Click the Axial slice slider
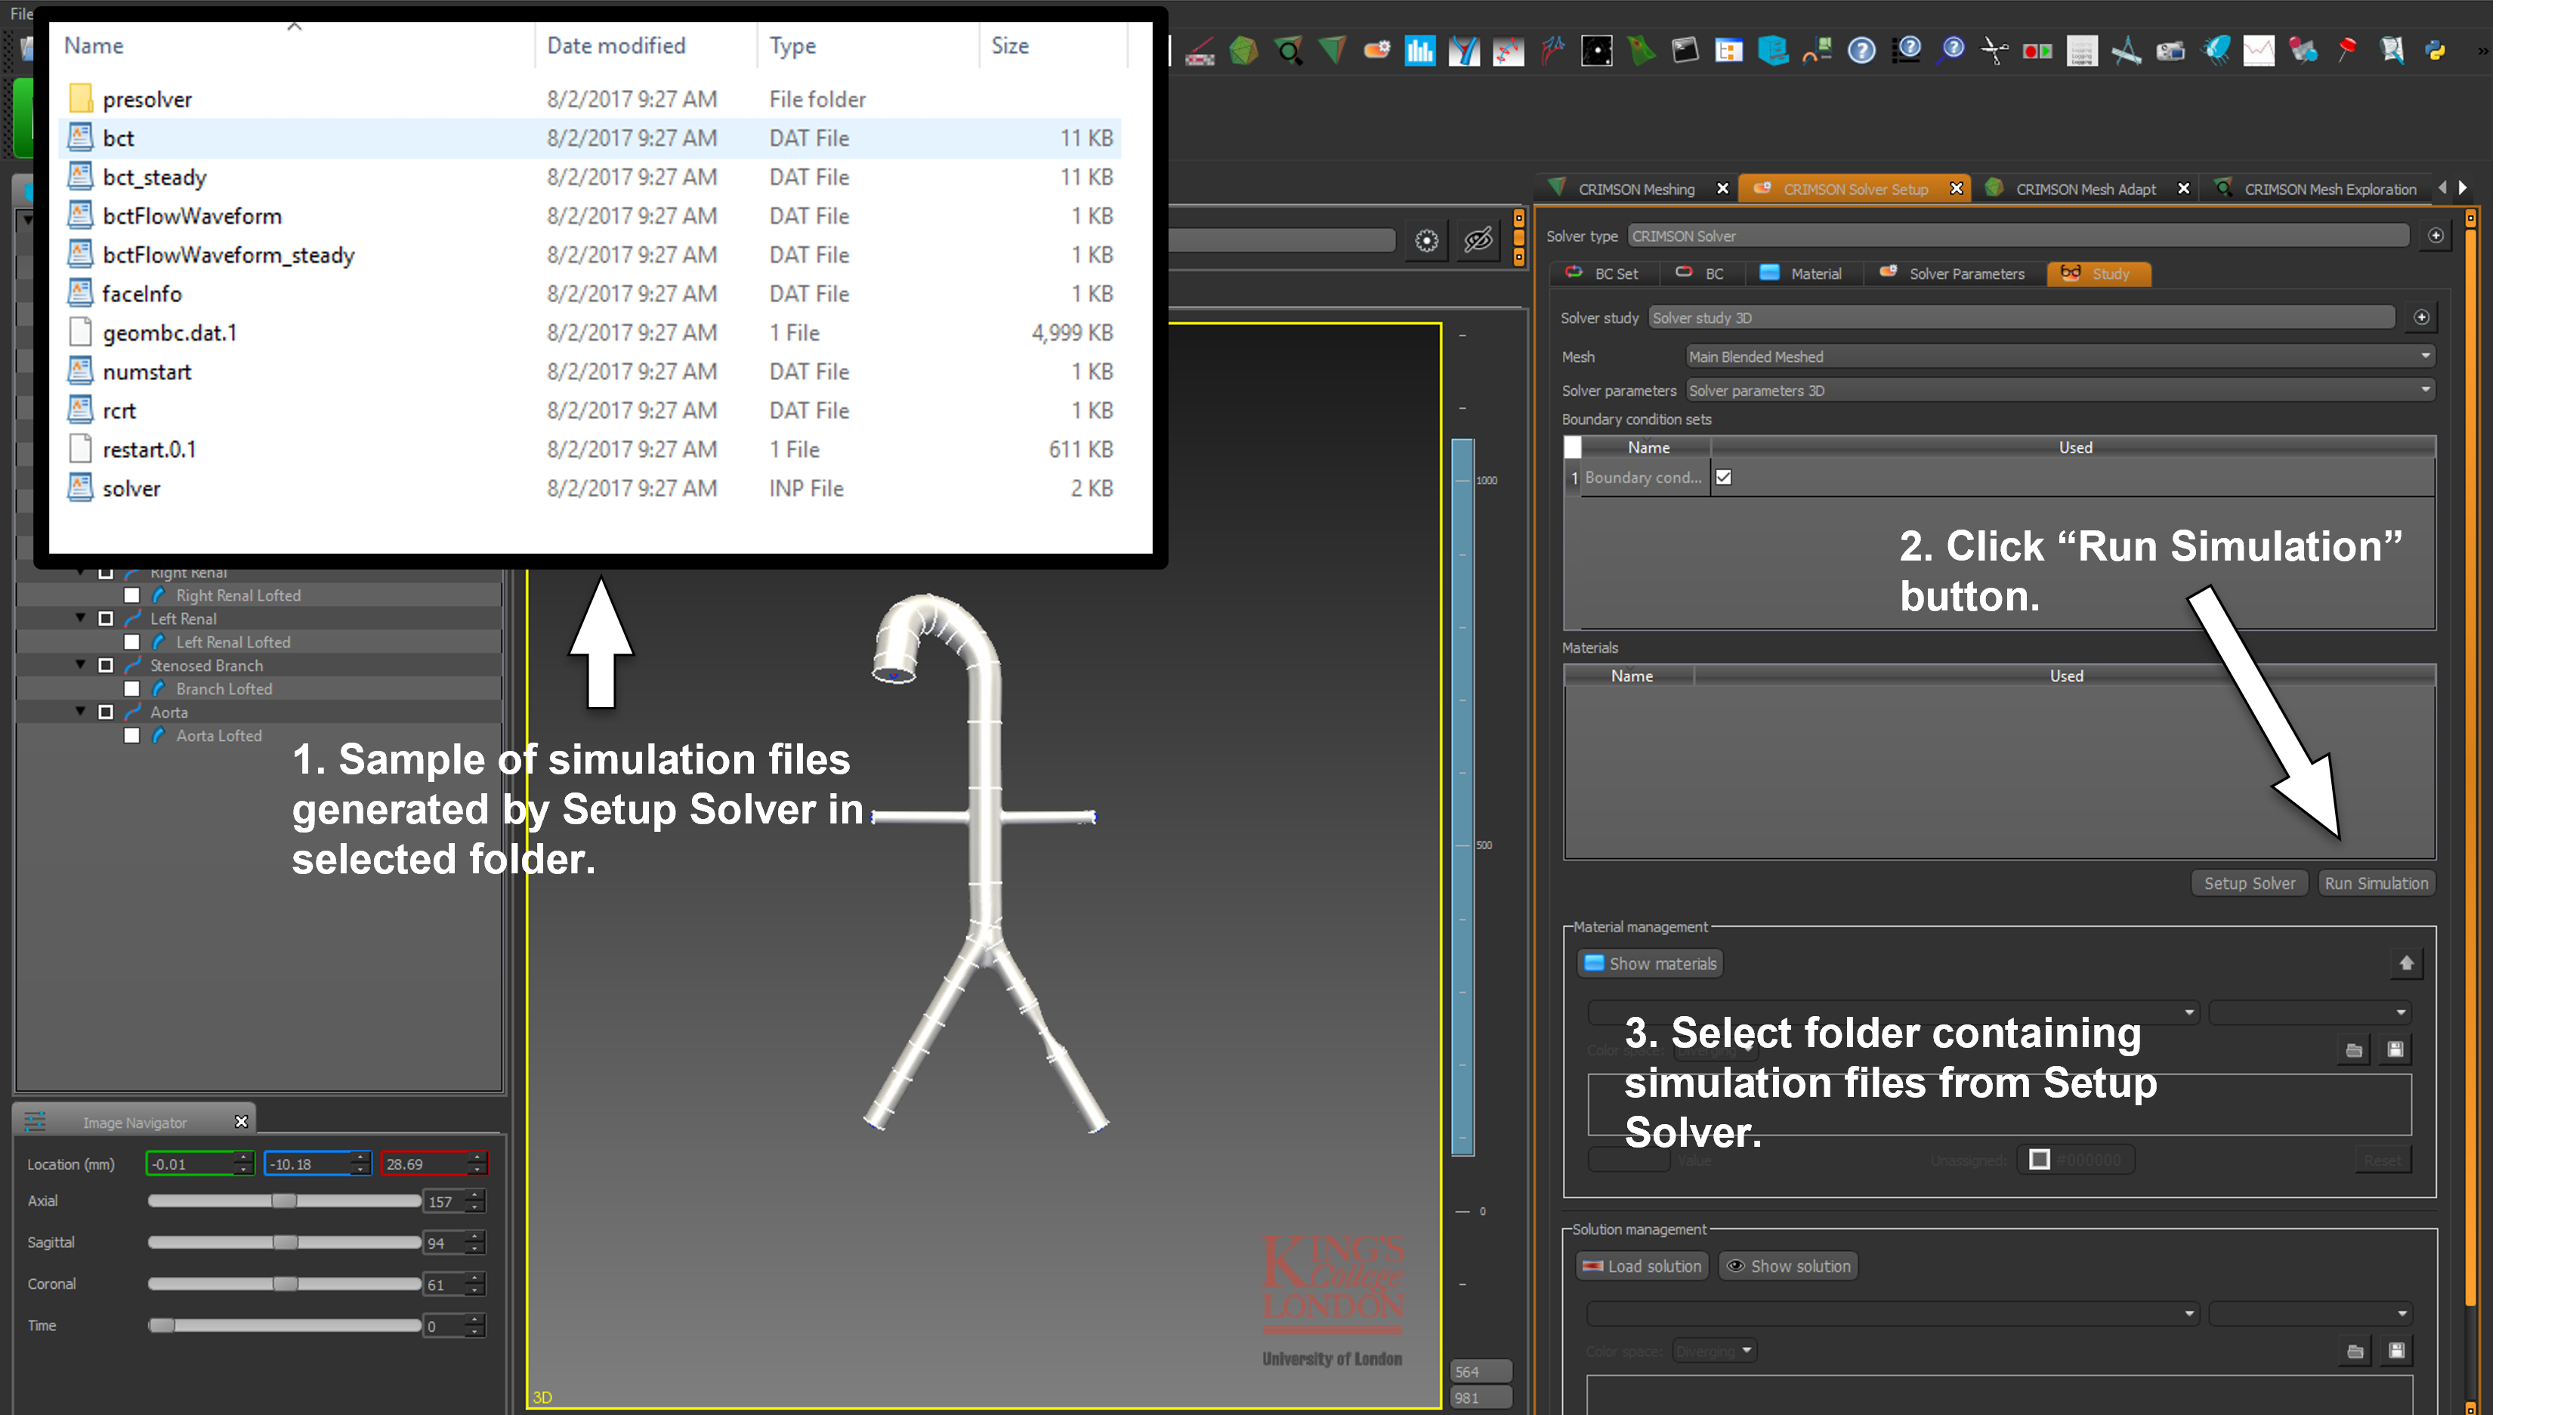 [x=284, y=1201]
